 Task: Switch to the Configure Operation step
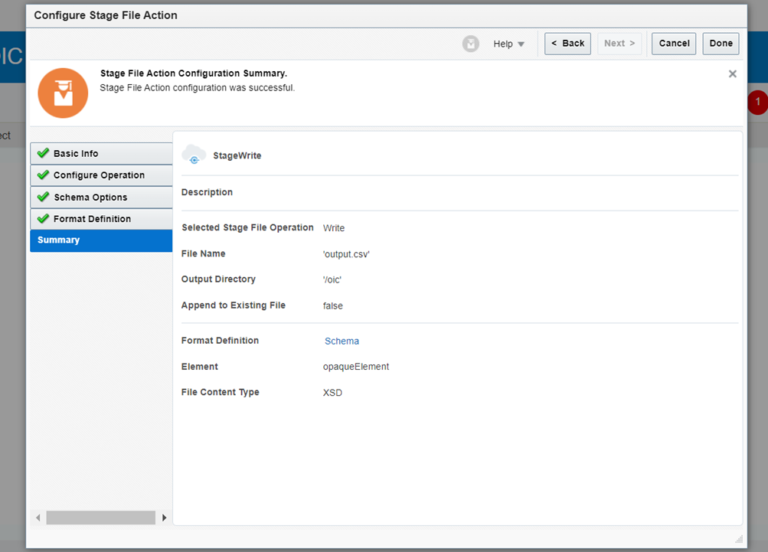pos(99,175)
